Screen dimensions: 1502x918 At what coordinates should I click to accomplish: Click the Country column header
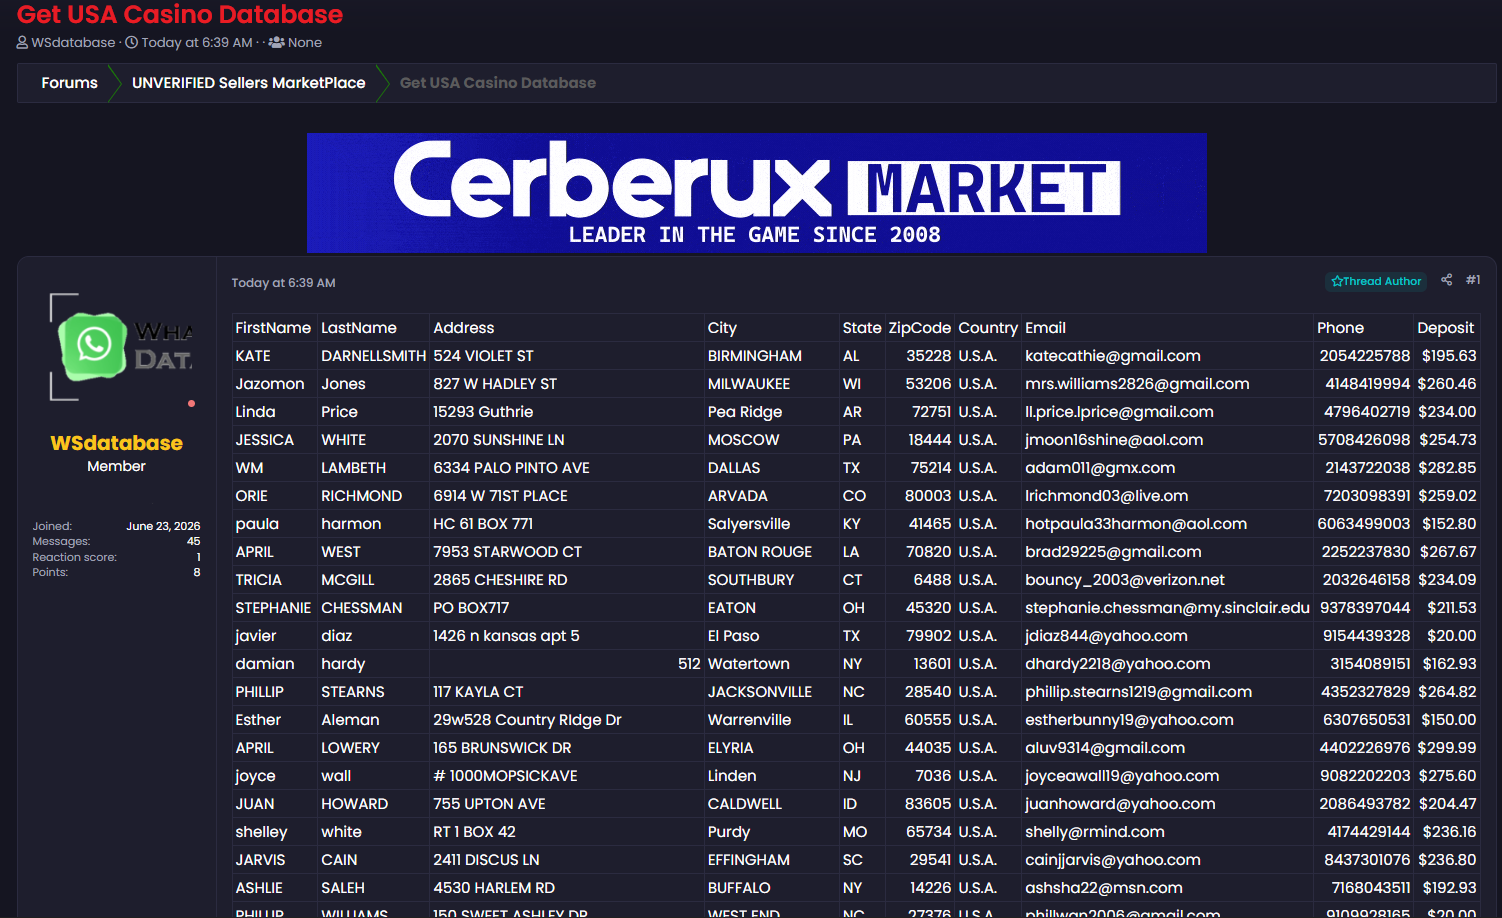[987, 328]
